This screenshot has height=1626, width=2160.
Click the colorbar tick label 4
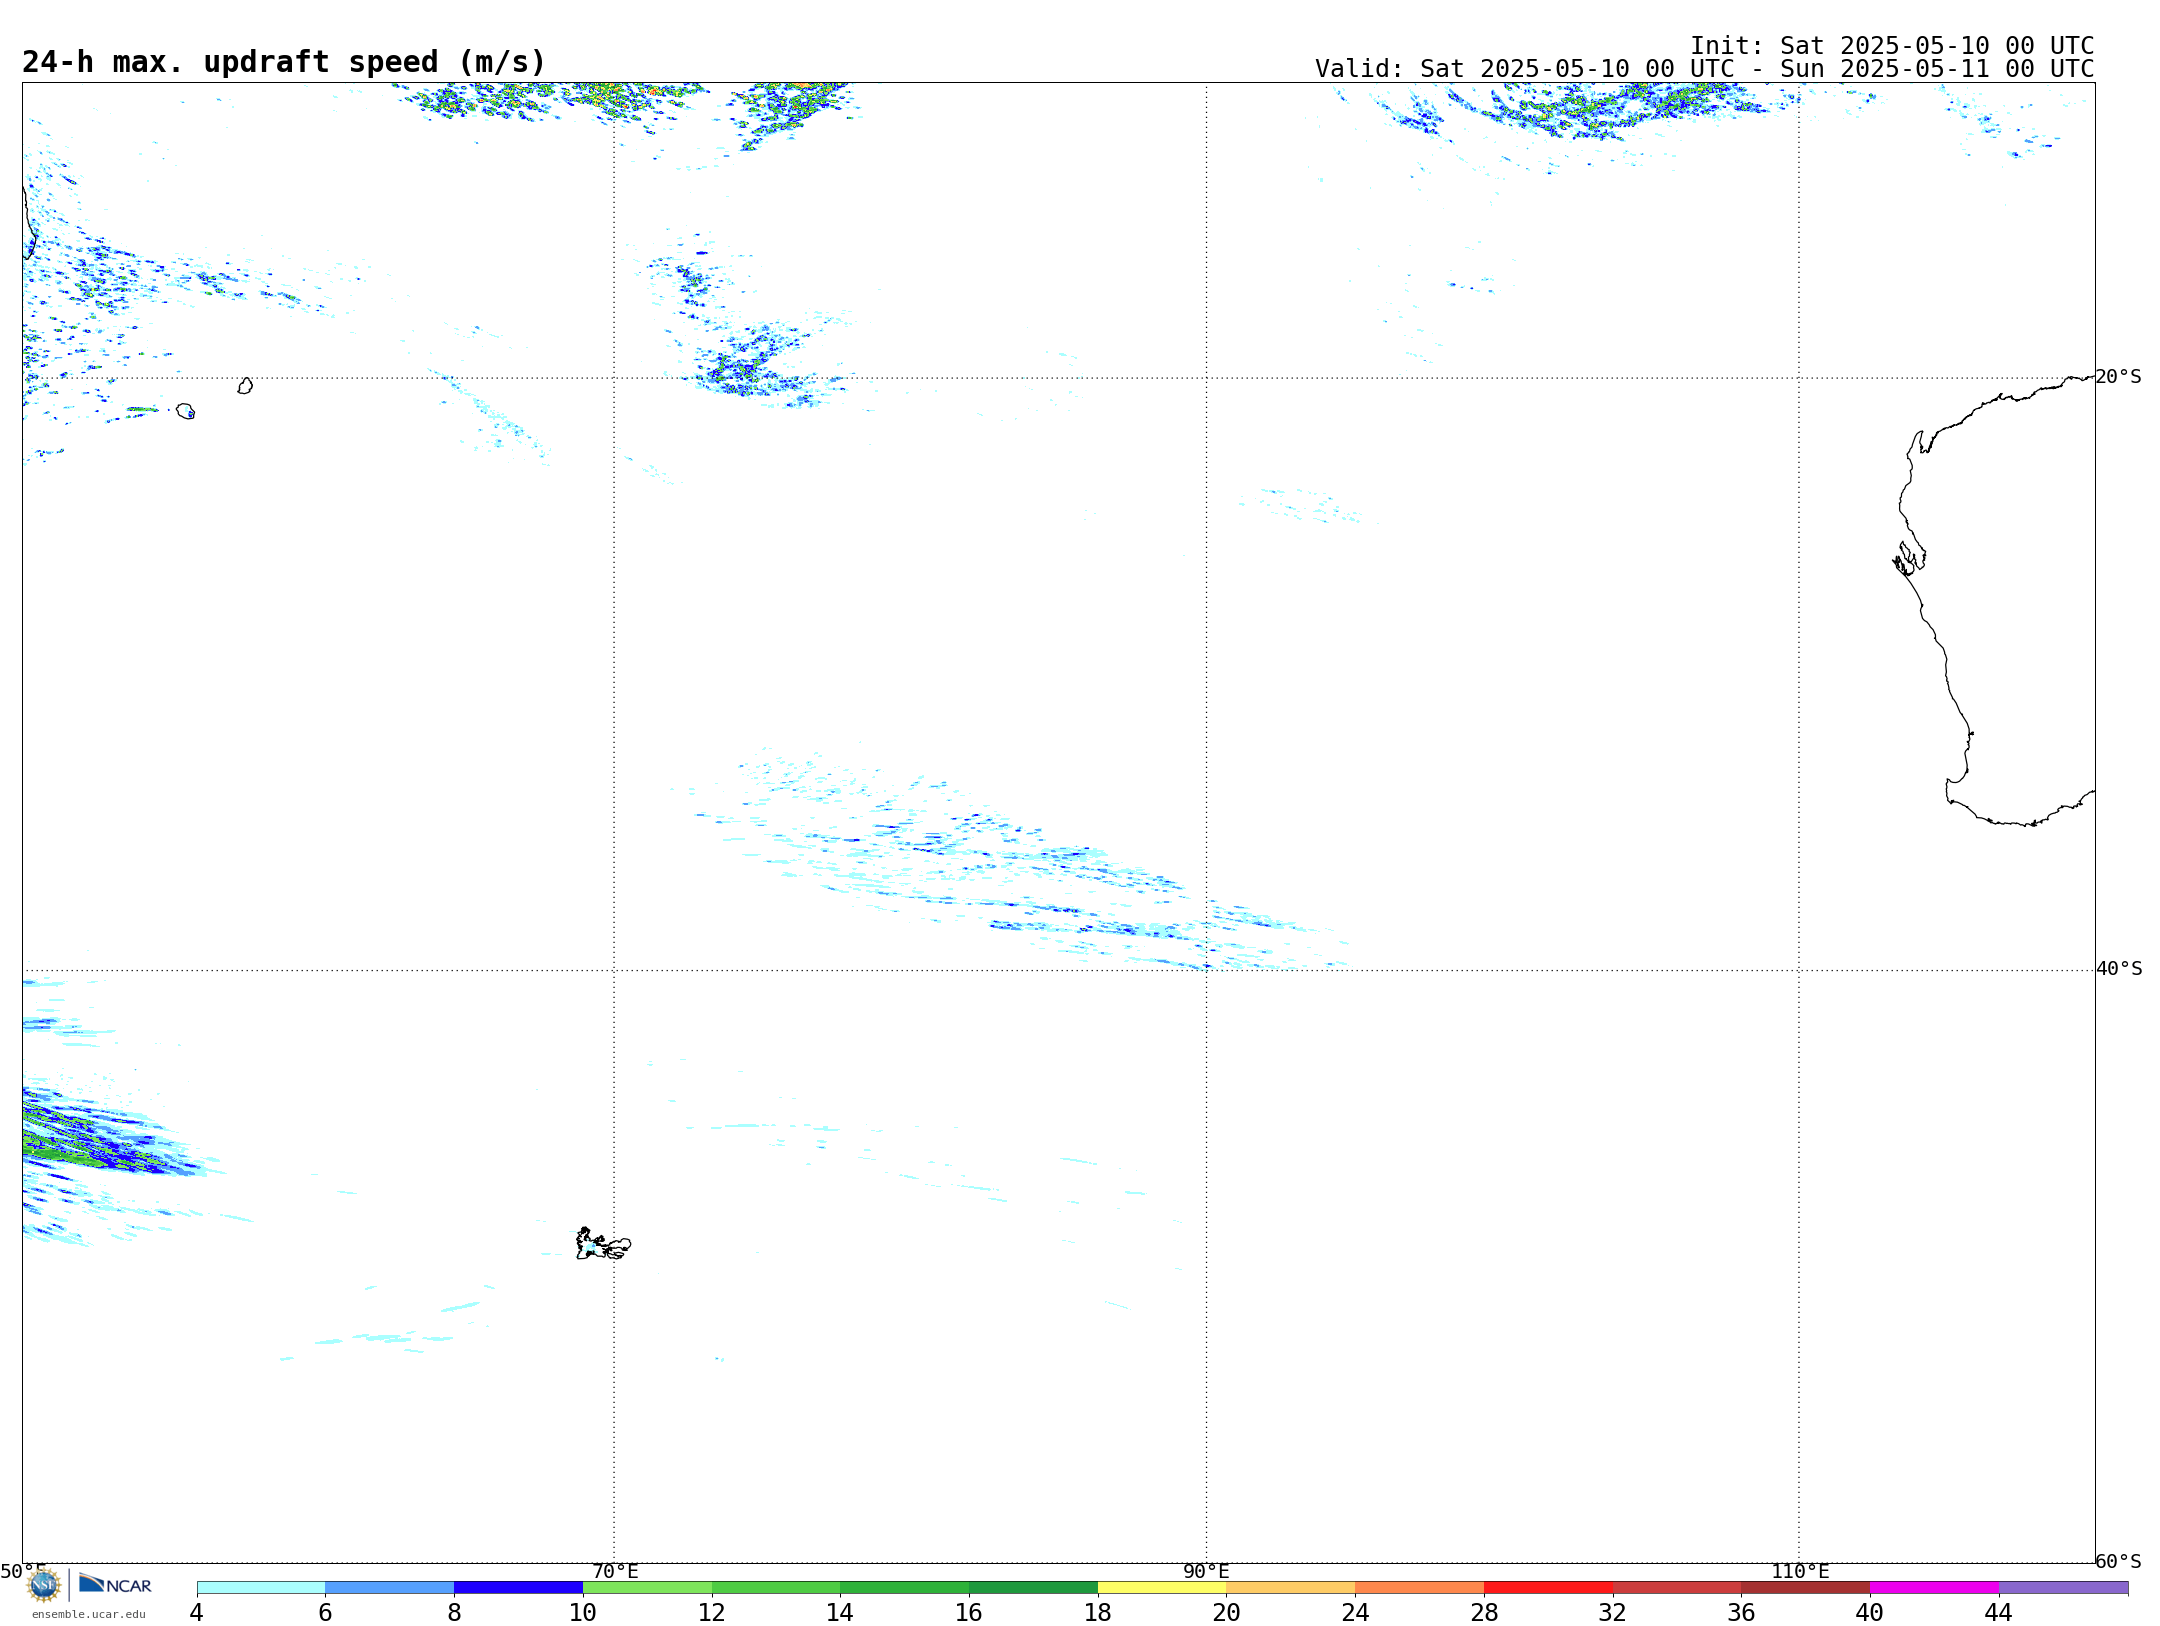[197, 1612]
